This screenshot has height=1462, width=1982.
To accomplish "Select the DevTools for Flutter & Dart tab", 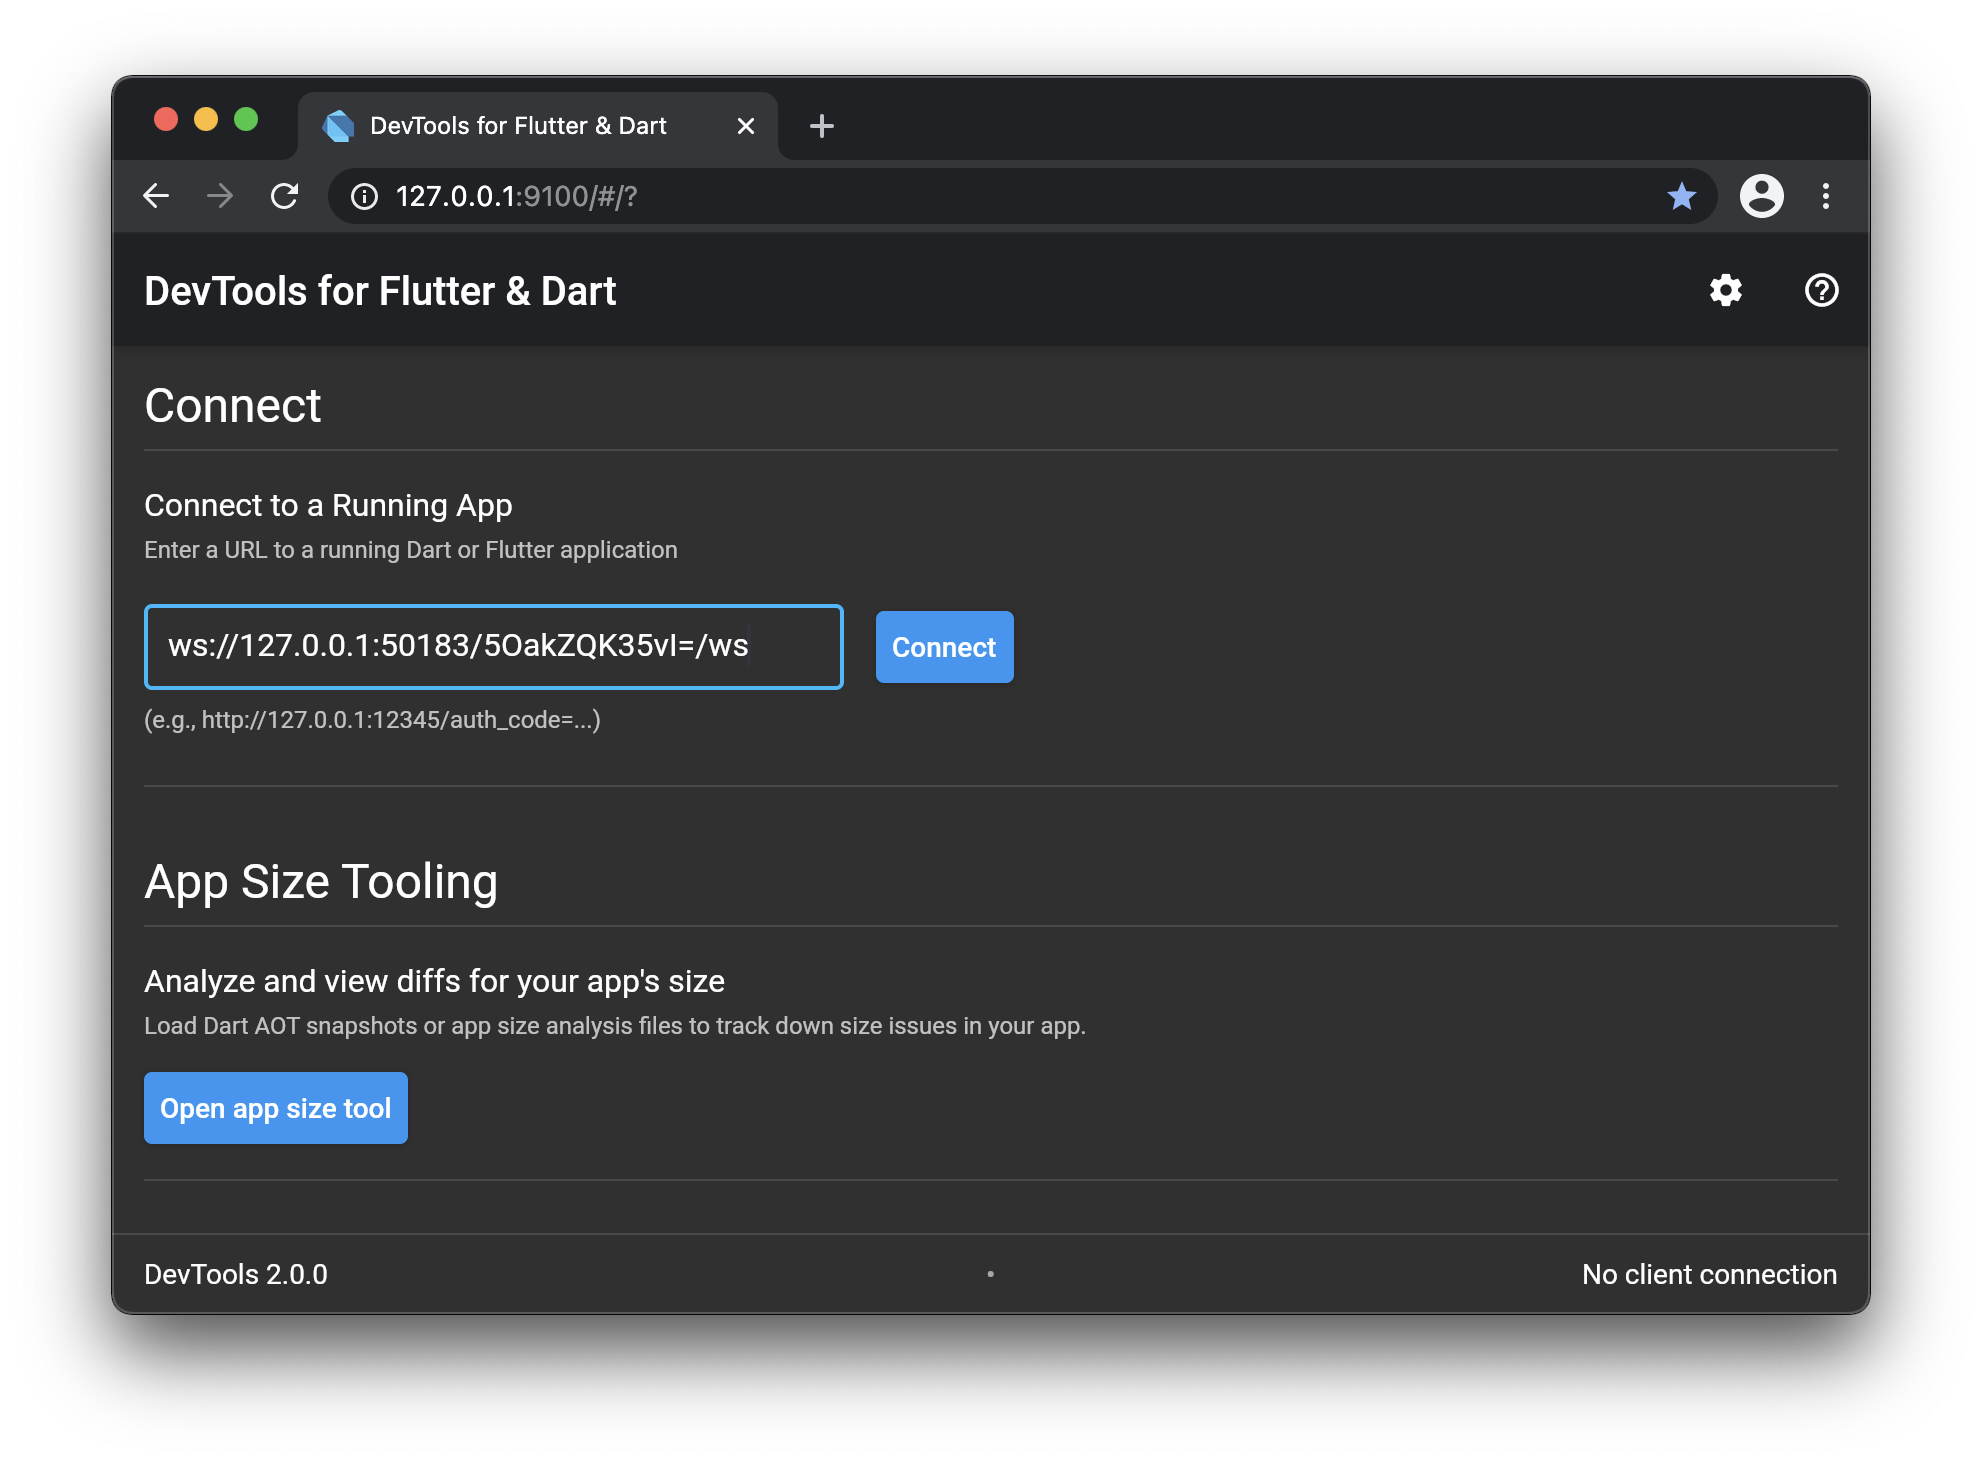I will (x=538, y=126).
